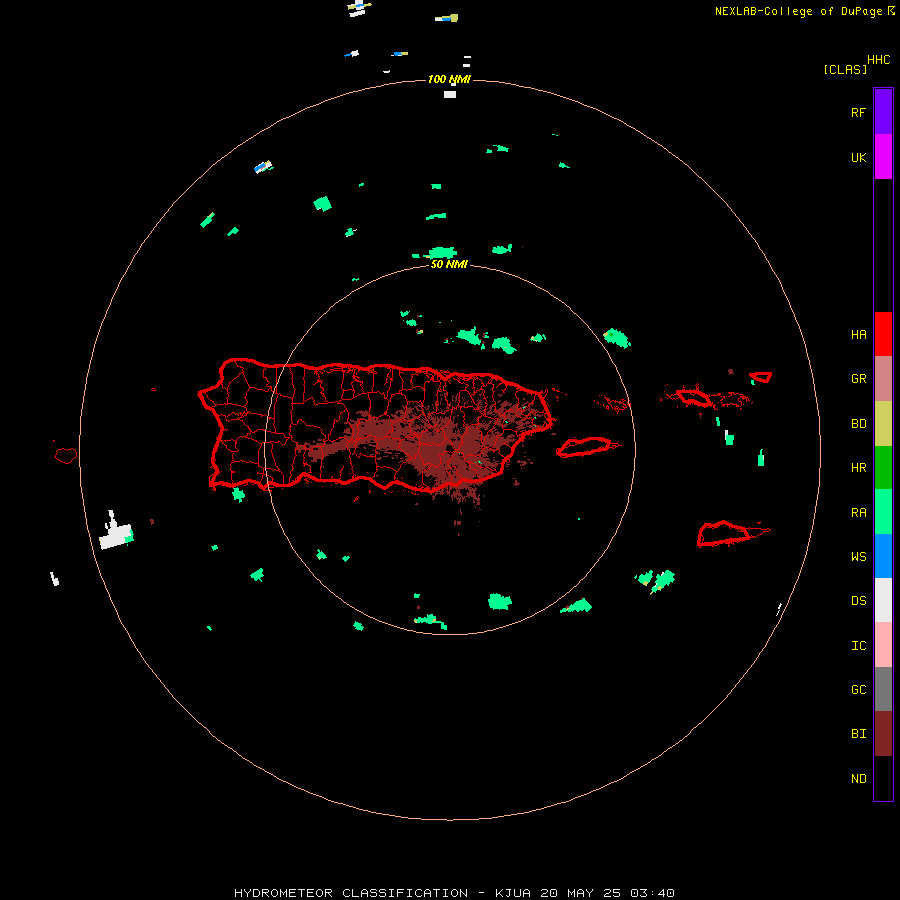Image resolution: width=900 pixels, height=900 pixels.
Task: Pick the RA light green legend swatch
Action: tap(883, 512)
